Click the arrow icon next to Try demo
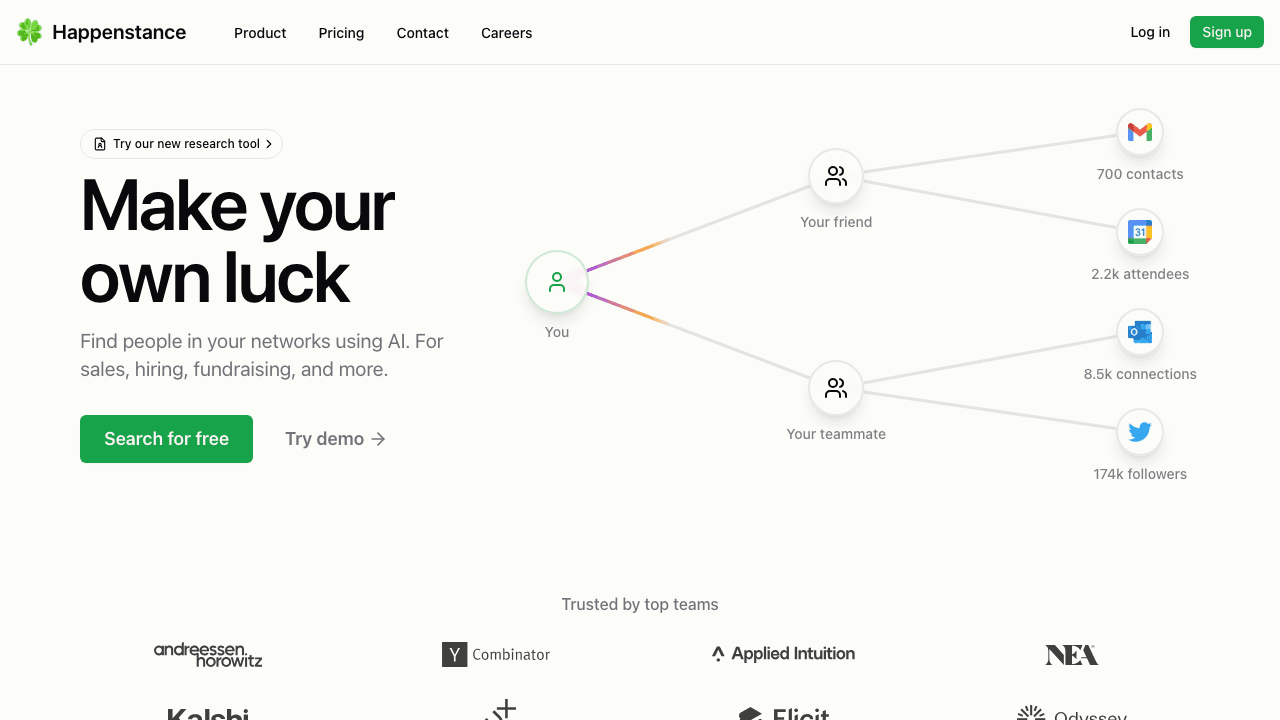This screenshot has height=720, width=1280. pos(377,439)
